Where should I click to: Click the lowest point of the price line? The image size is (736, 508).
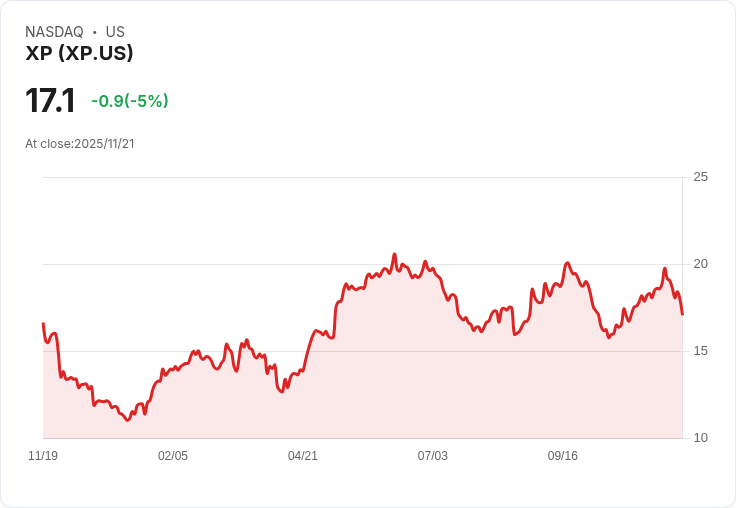click(x=127, y=421)
